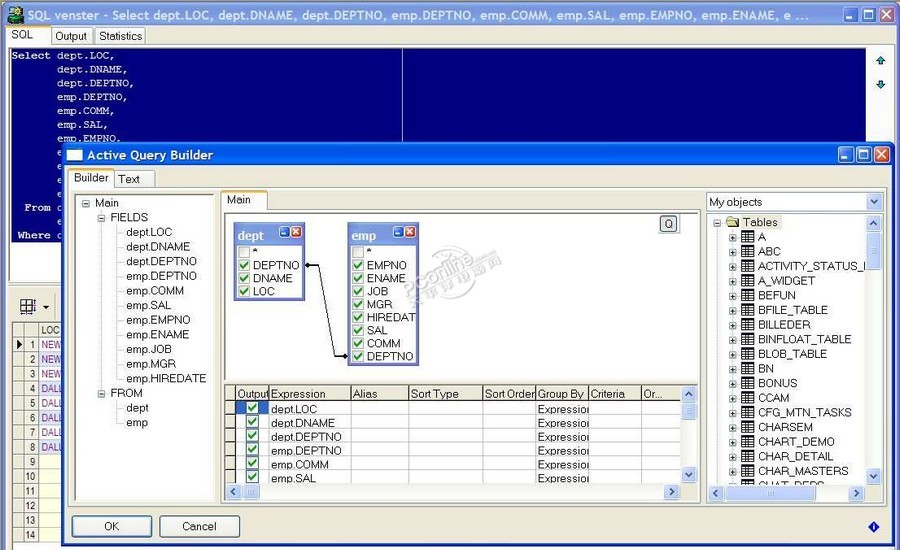Click the Tables folder icon

(732, 222)
